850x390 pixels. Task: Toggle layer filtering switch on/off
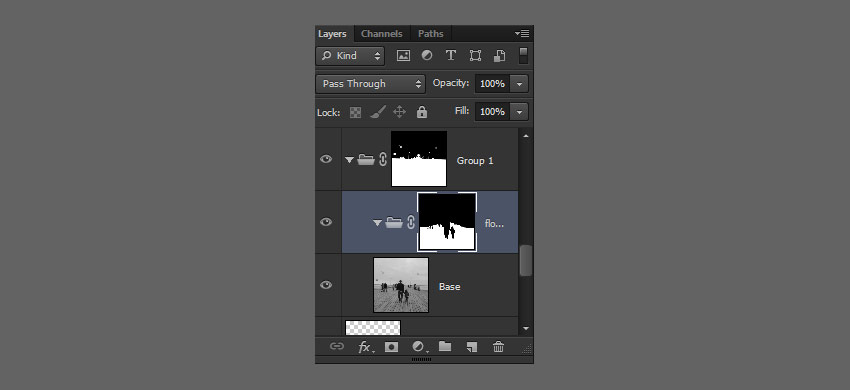(523, 56)
